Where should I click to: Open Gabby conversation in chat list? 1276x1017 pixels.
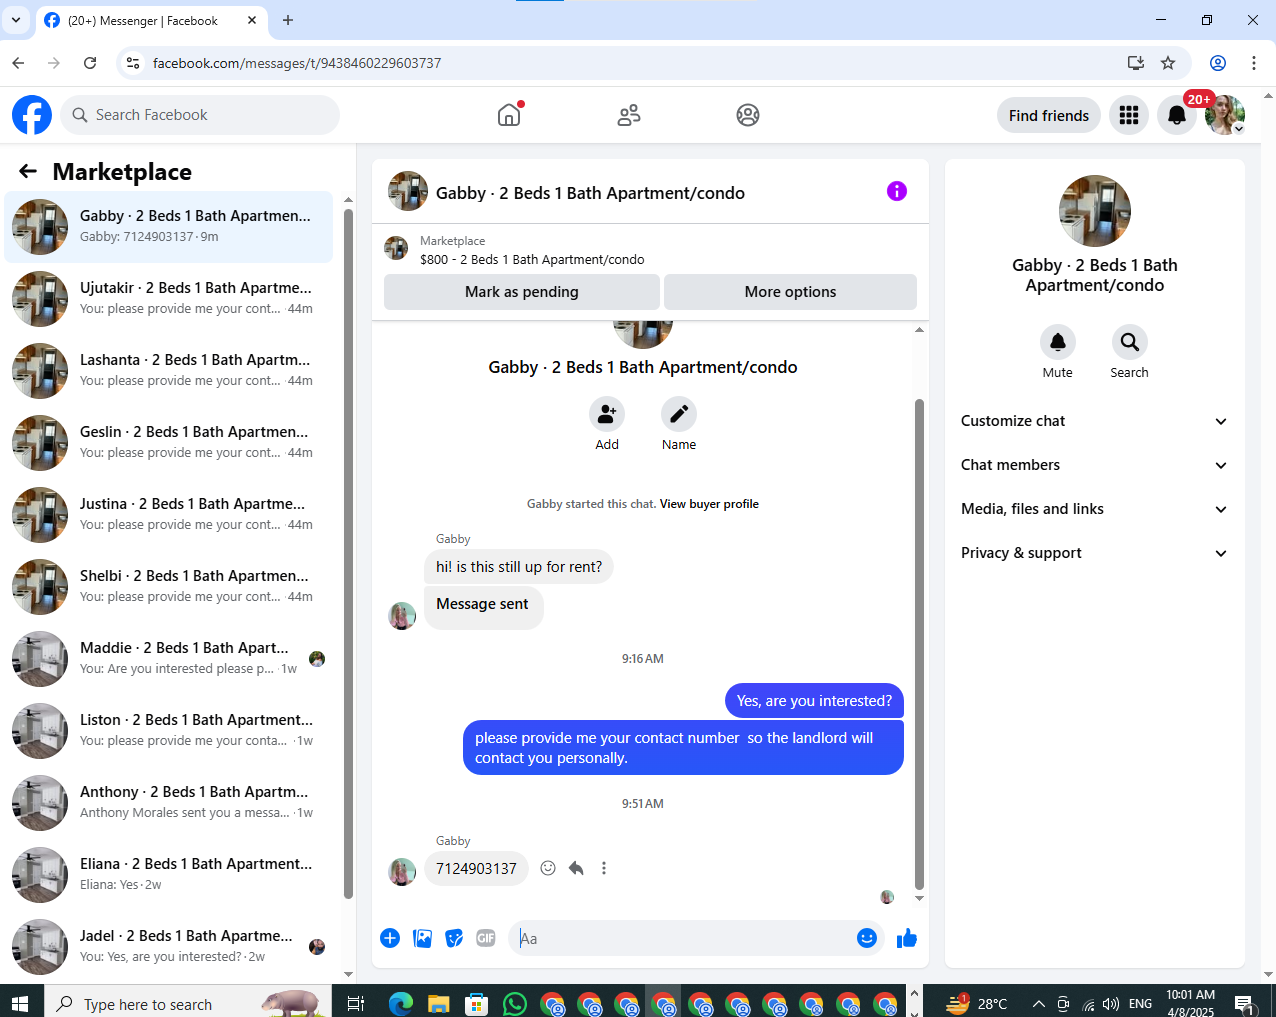pyautogui.click(x=169, y=227)
